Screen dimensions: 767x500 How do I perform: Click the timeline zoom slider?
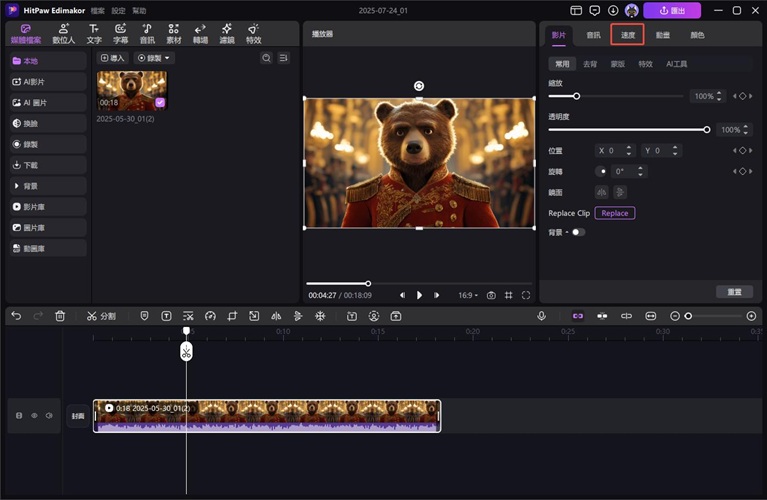[713, 316]
